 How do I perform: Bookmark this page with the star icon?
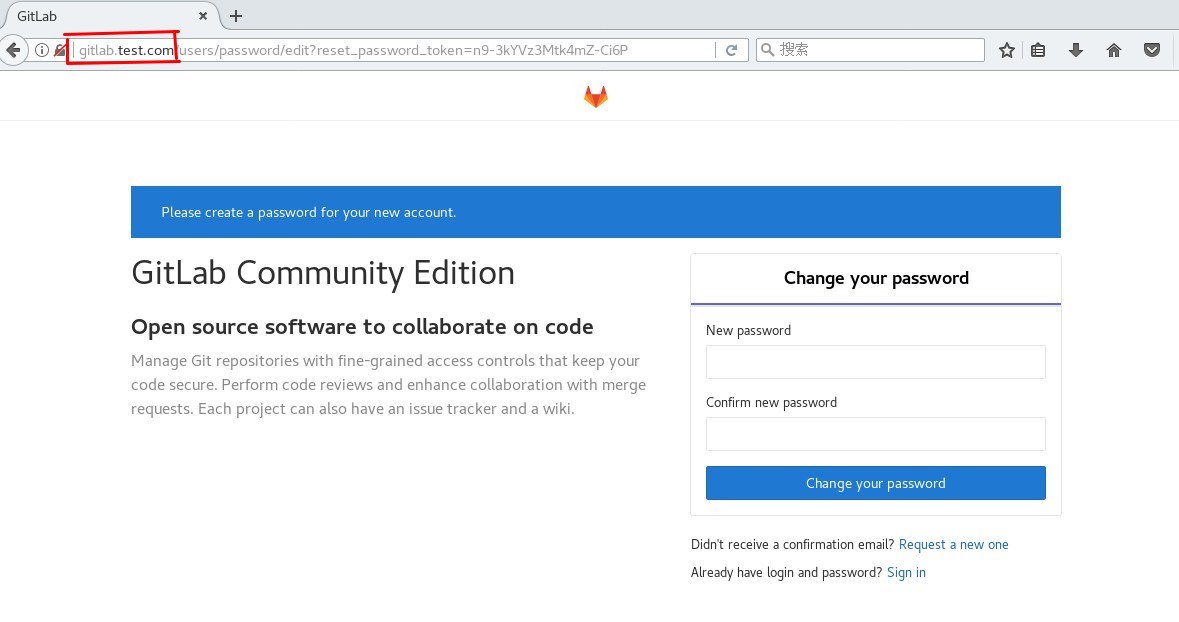(x=1006, y=50)
